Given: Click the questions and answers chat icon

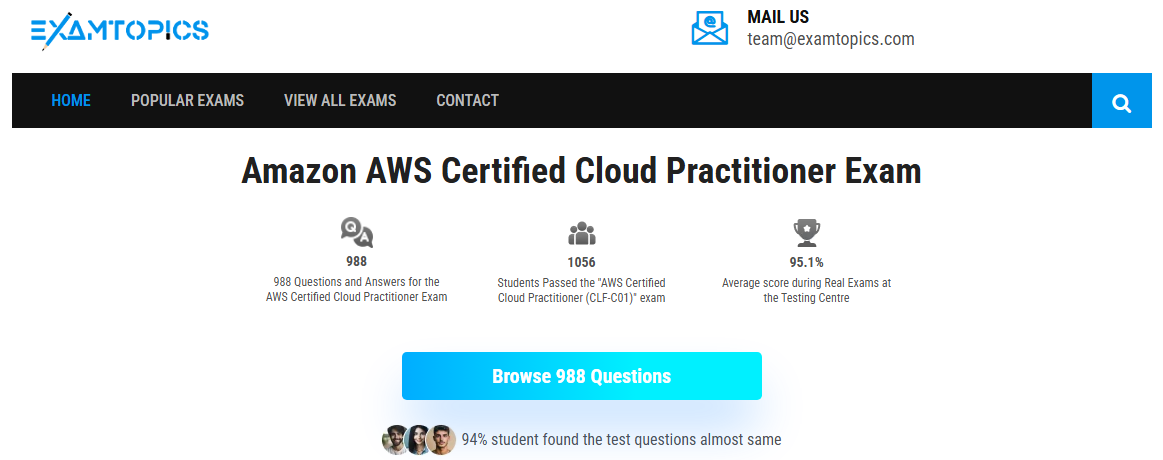Looking at the screenshot, I should click(x=356, y=233).
